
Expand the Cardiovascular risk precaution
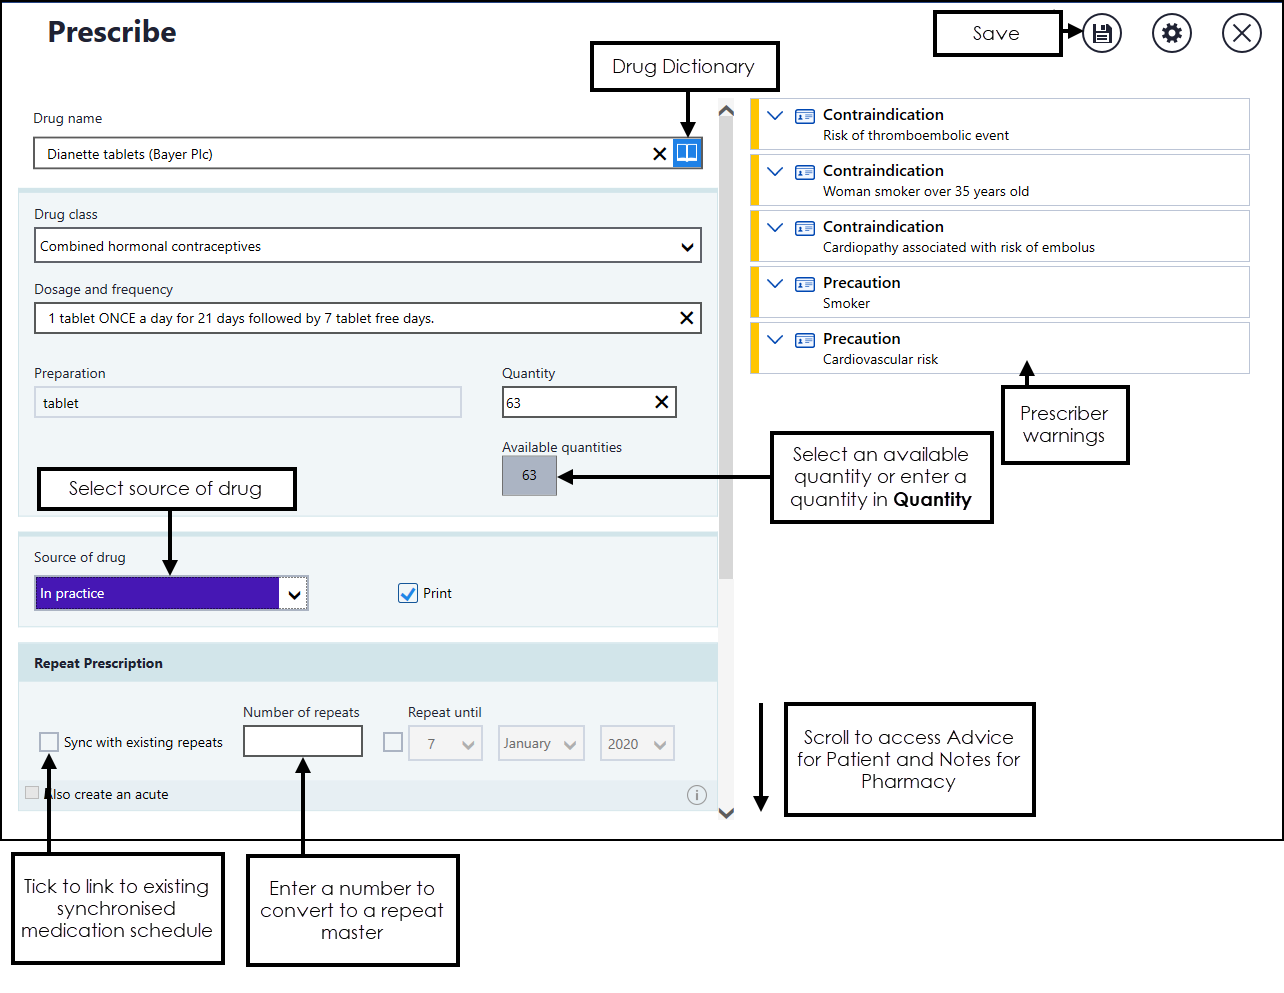(x=775, y=339)
